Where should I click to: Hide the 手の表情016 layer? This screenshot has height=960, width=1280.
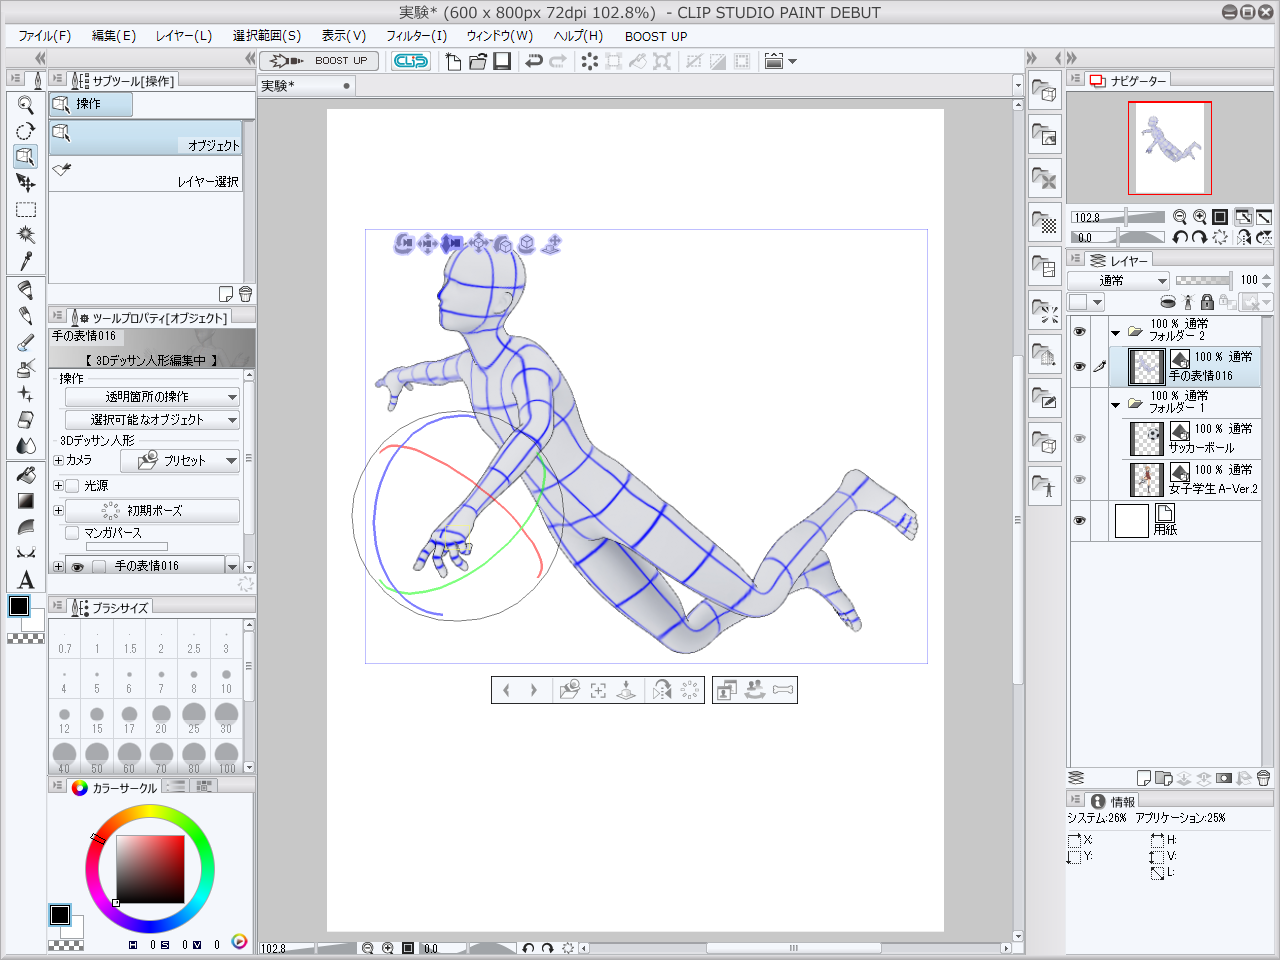click(x=1079, y=367)
